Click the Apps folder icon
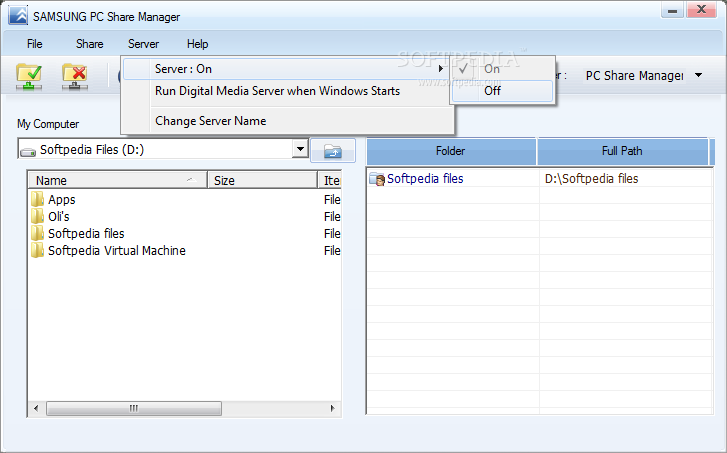 click(x=37, y=199)
